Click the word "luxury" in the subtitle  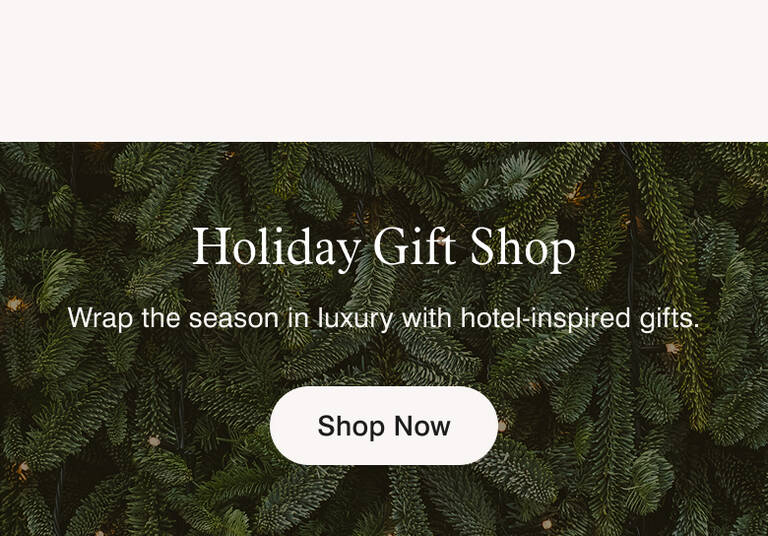pos(356,319)
